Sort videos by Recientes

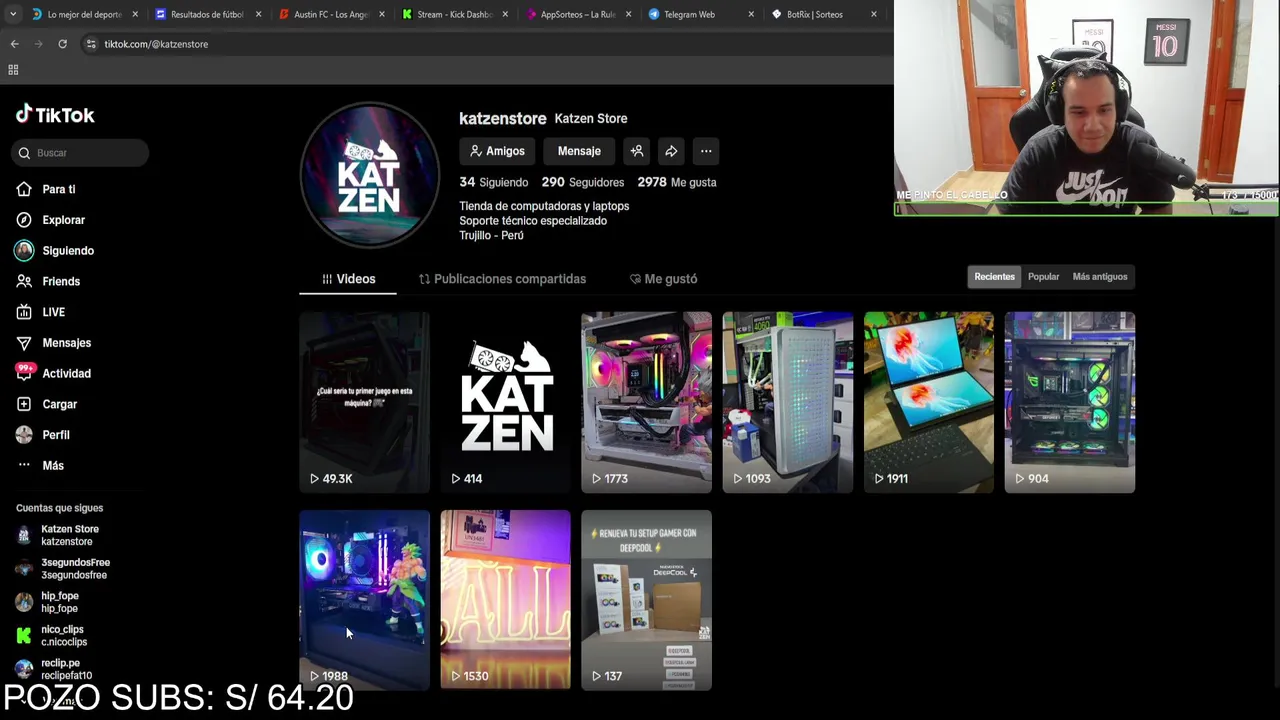[994, 277]
